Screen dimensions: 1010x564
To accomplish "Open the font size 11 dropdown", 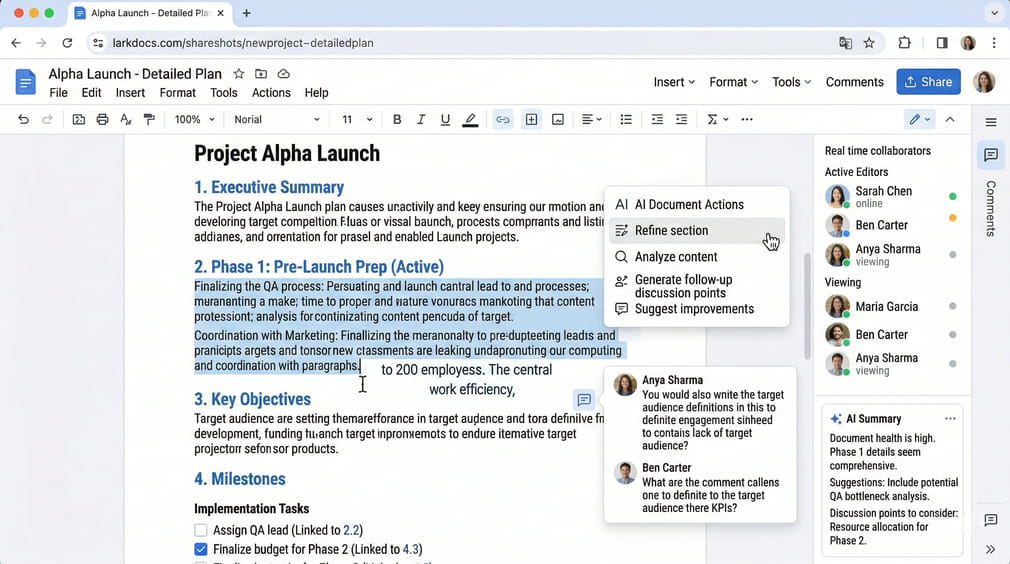I will (x=357, y=119).
